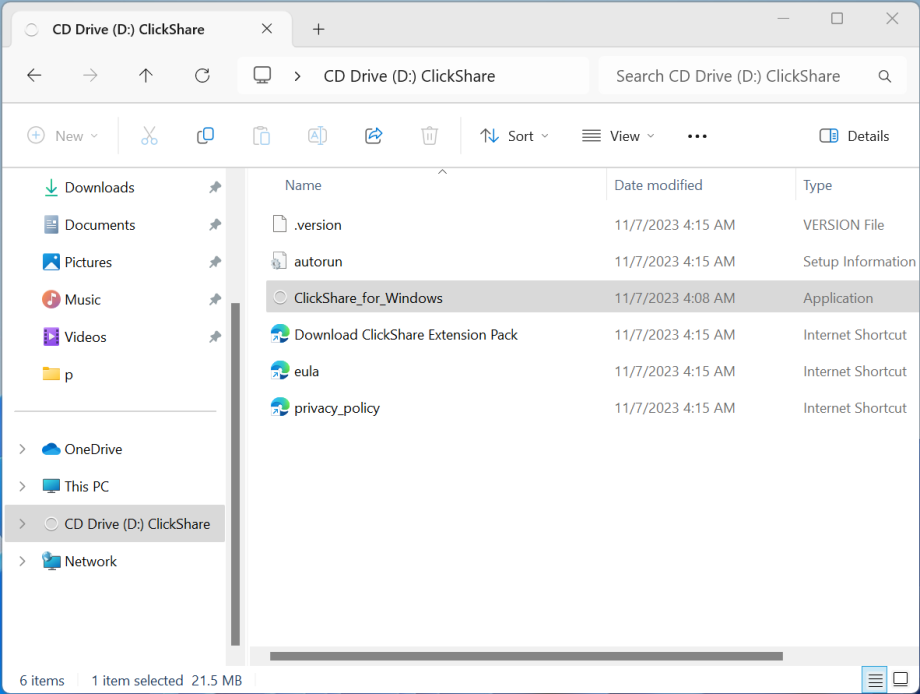This screenshot has height=694, width=920.
Task: Rename the selected file
Action: [x=317, y=136]
